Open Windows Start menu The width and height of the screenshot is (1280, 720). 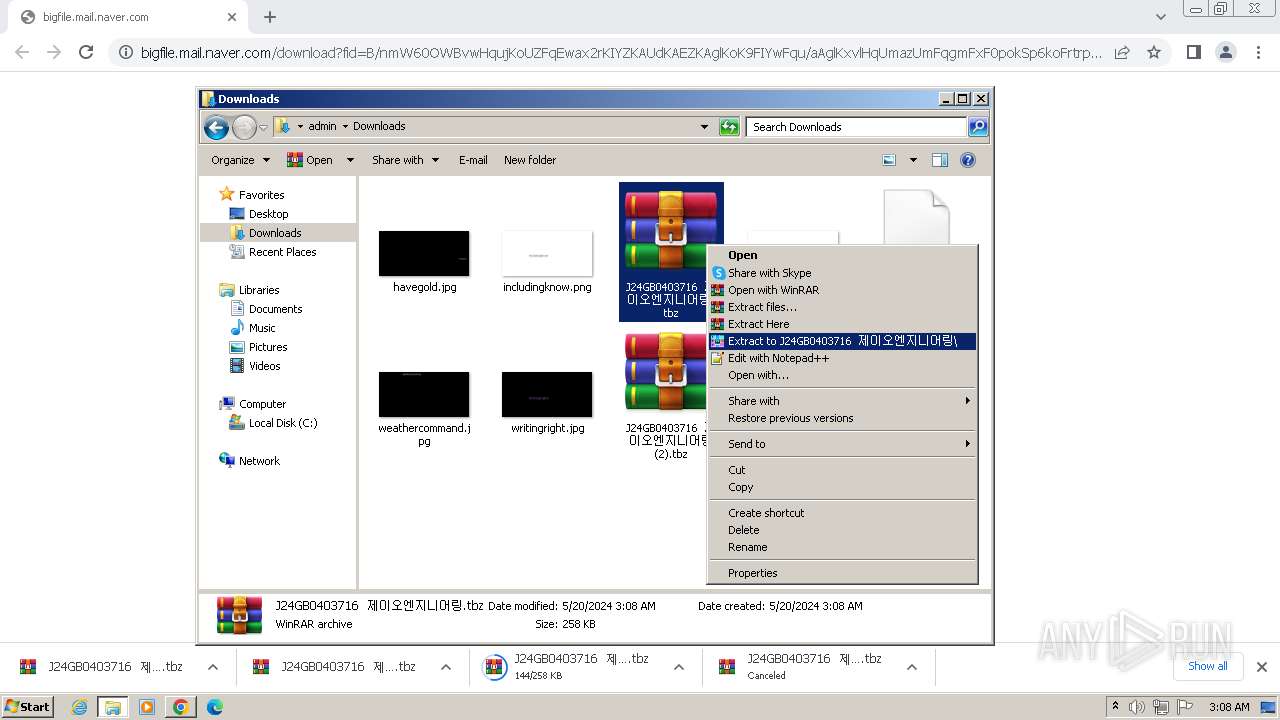point(28,707)
